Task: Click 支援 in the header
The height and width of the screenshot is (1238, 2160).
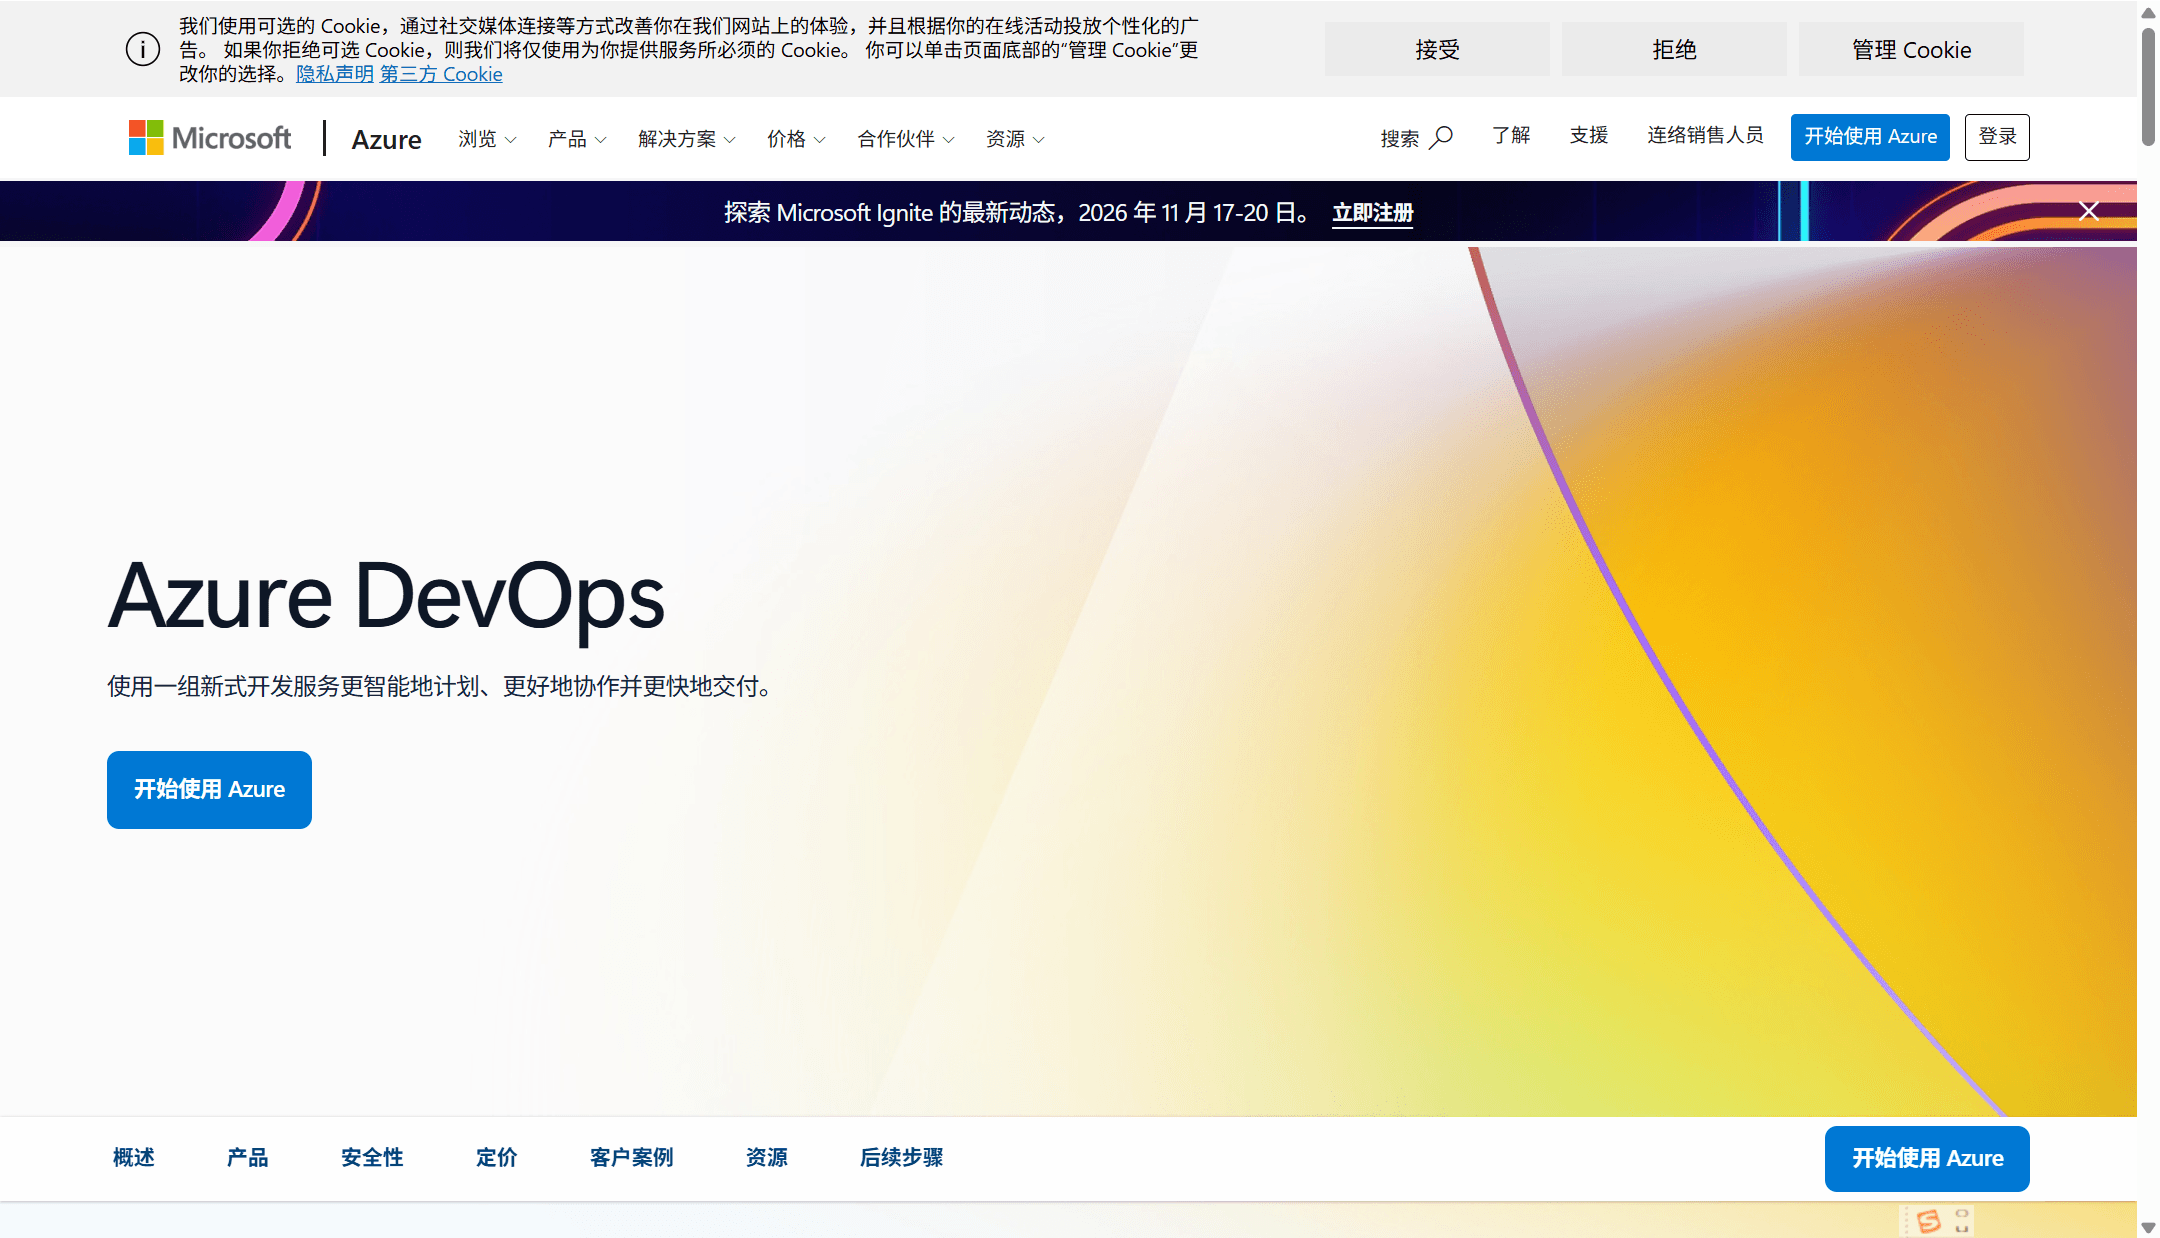Action: pyautogui.click(x=1589, y=136)
